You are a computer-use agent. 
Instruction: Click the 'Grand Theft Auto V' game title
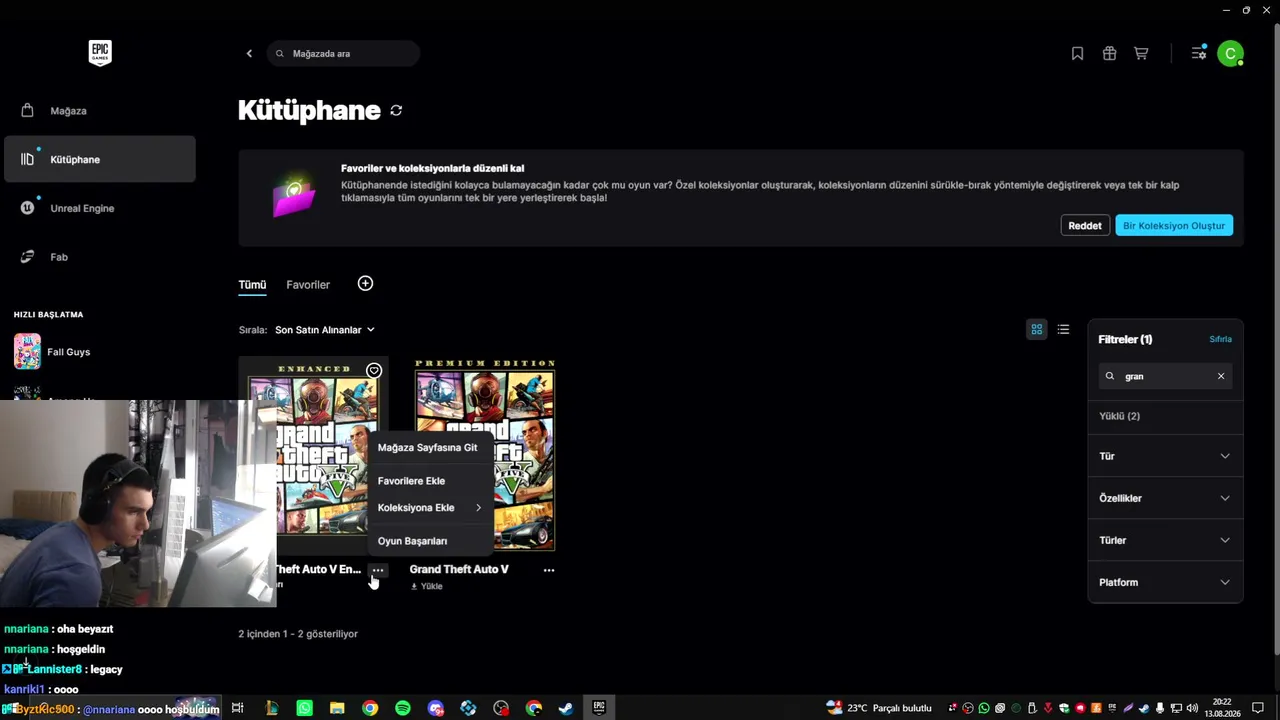pyautogui.click(x=459, y=570)
